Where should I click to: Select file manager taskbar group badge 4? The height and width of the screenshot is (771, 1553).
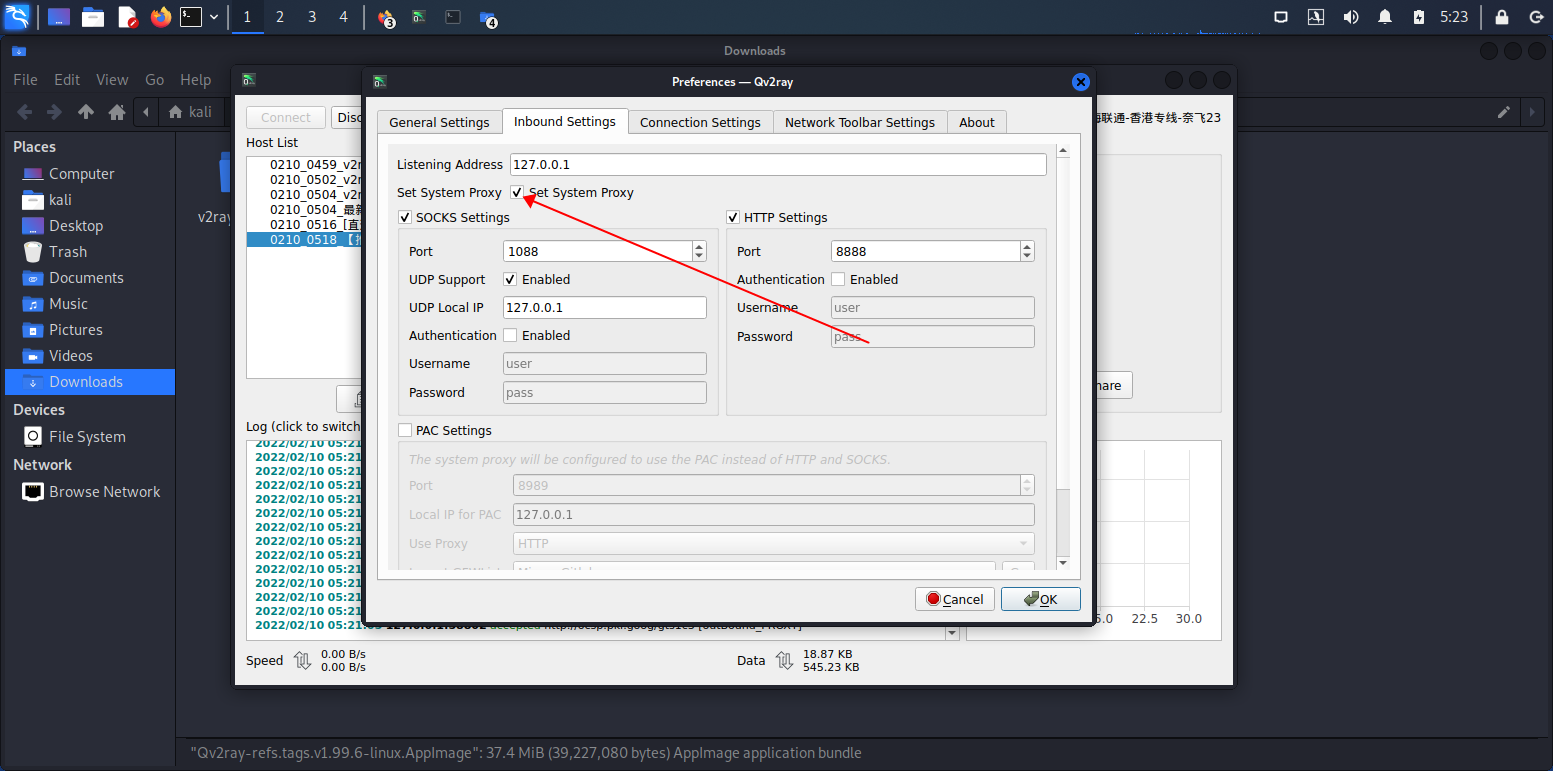click(x=487, y=18)
